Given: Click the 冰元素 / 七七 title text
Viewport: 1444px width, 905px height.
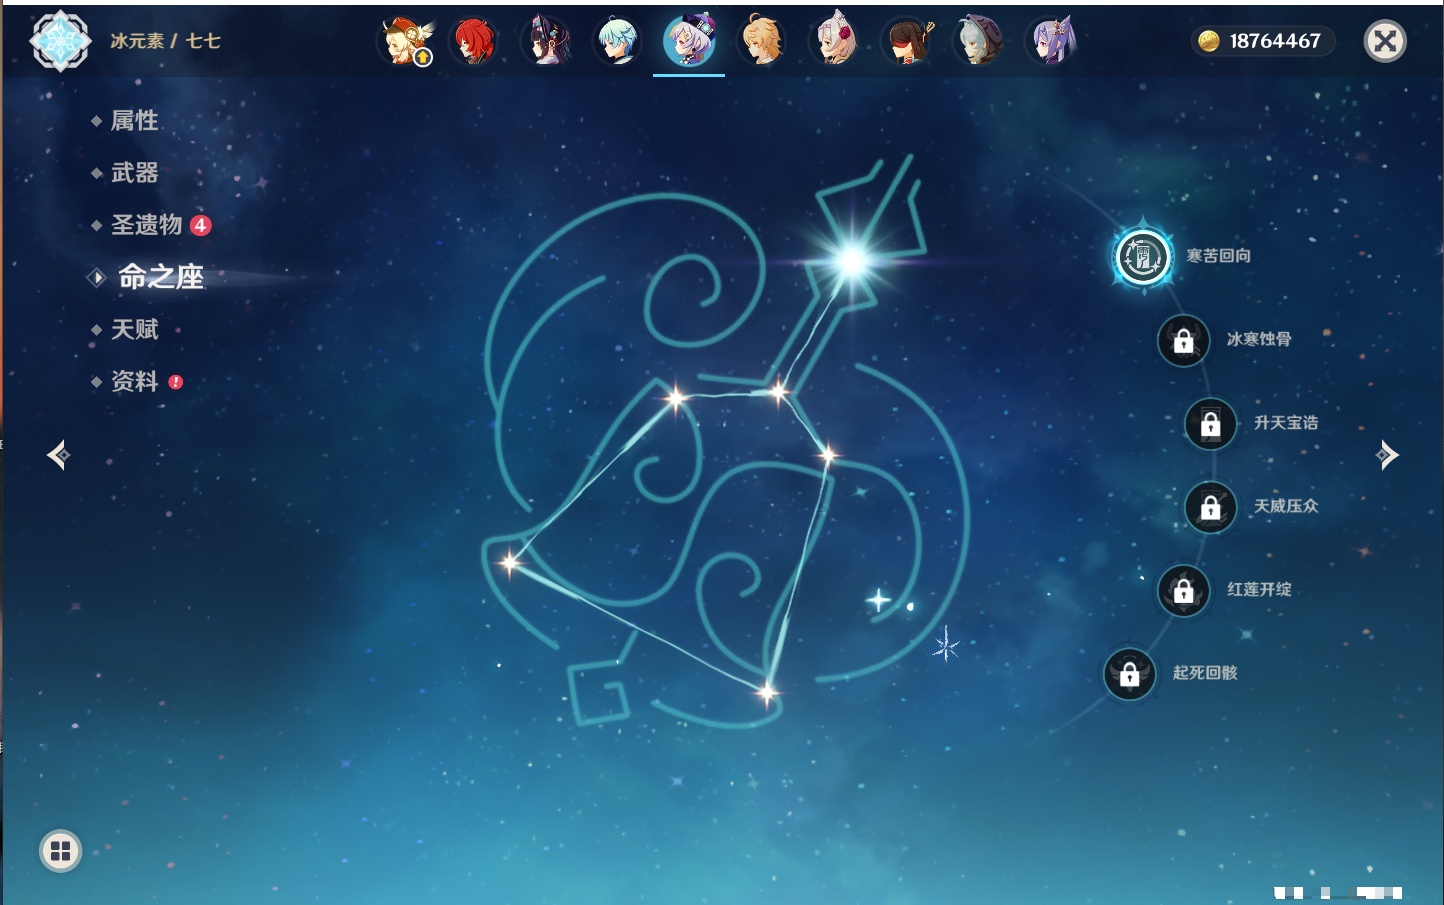Looking at the screenshot, I should [165, 41].
